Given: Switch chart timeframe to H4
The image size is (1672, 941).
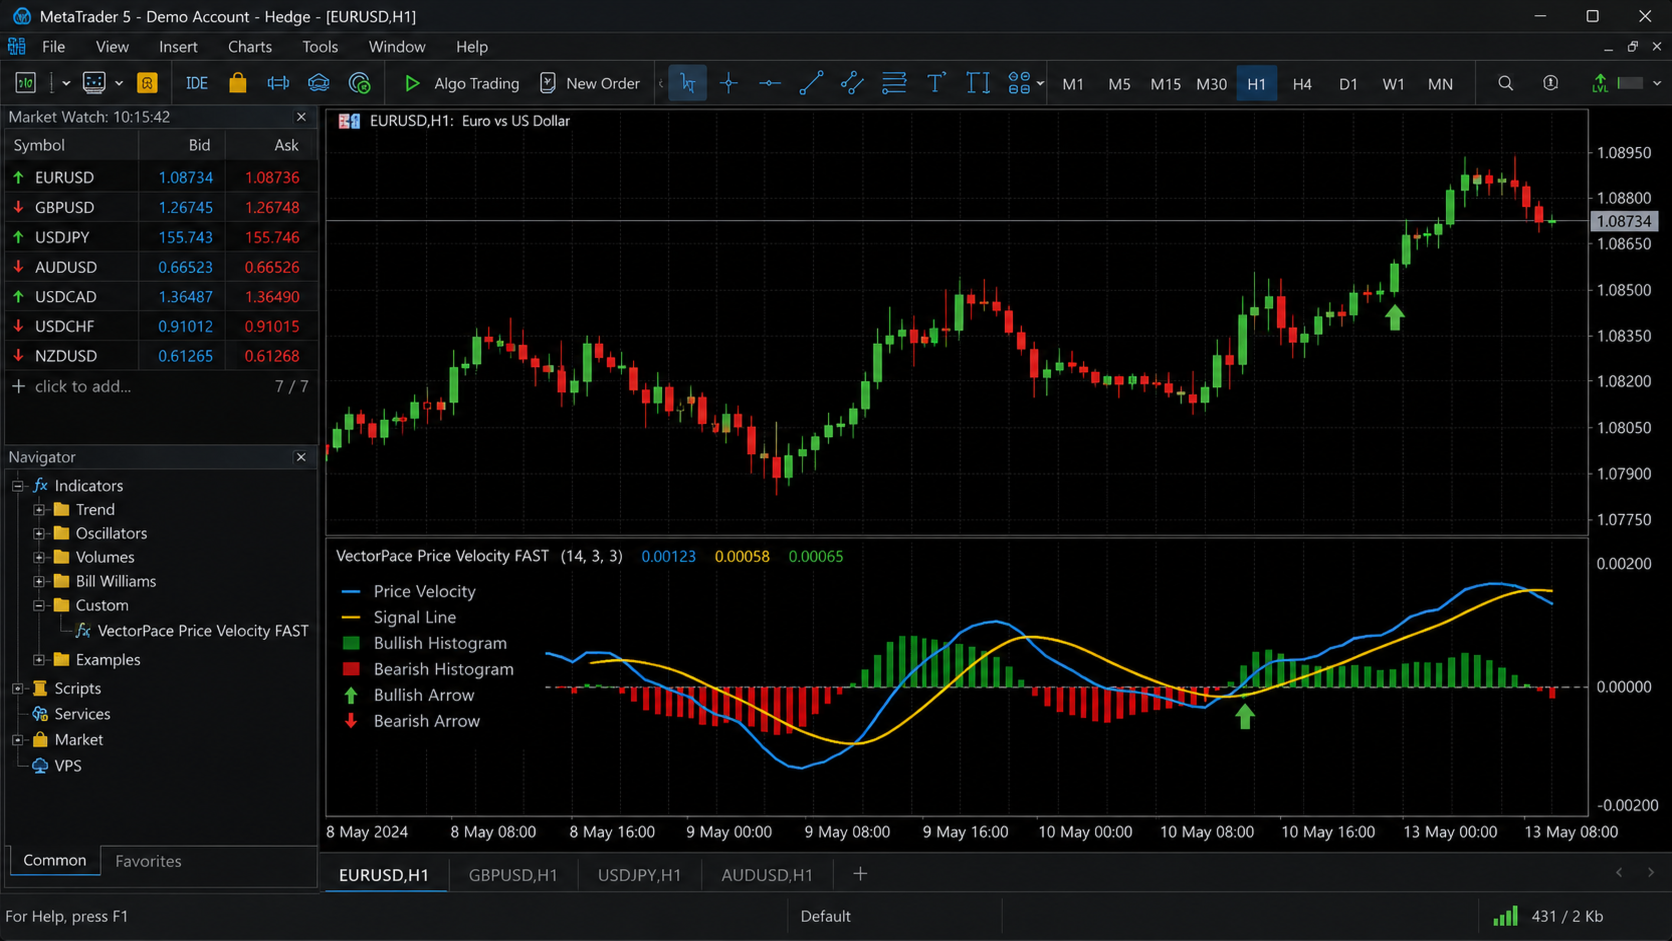Looking at the screenshot, I should 1302,84.
